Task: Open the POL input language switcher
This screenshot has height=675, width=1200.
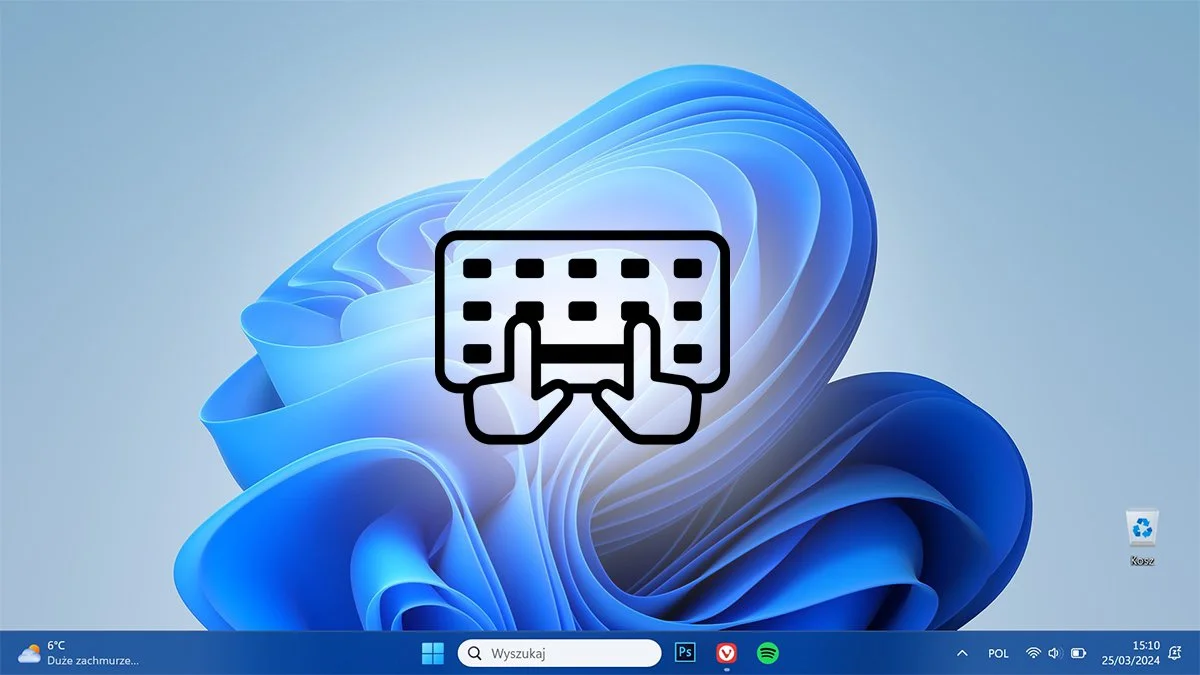Action: pyautogui.click(x=997, y=652)
